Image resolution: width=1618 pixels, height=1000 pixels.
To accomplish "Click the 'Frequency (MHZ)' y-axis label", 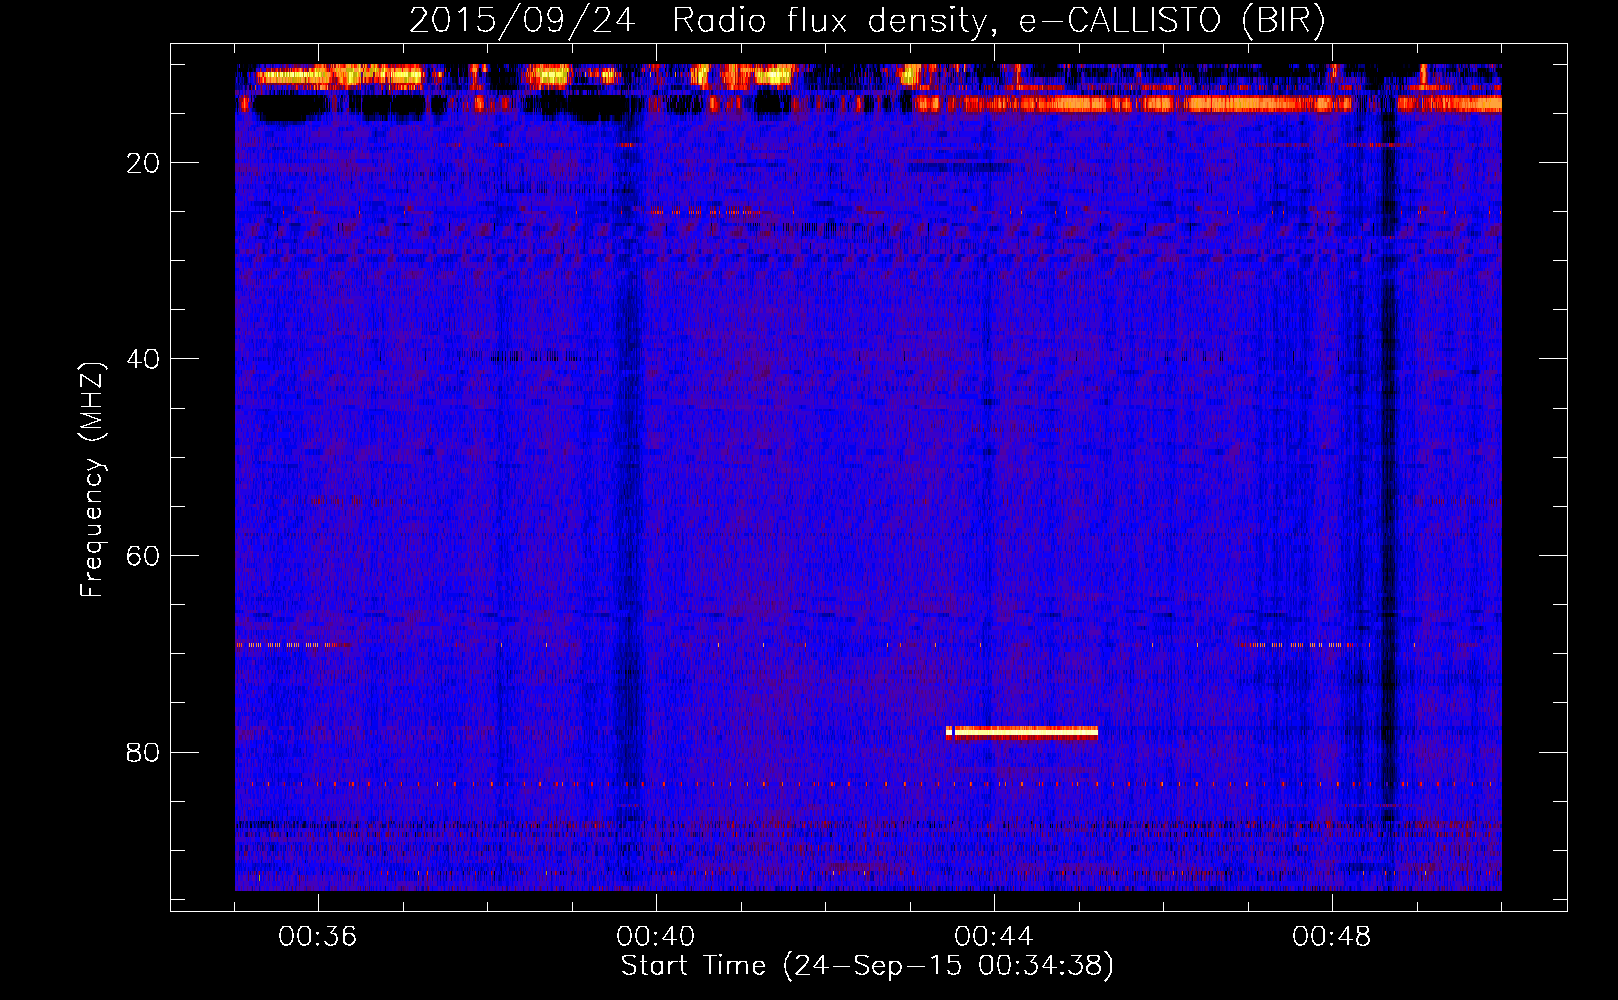I will point(92,480).
